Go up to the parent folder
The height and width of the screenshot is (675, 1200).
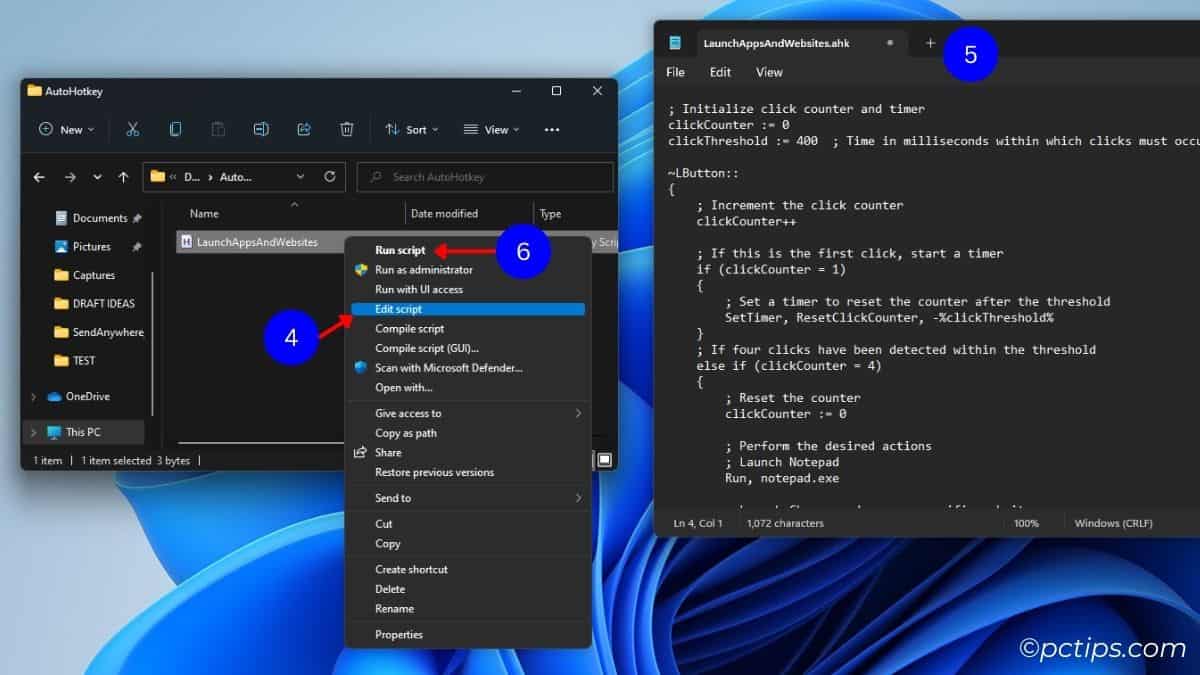tap(122, 177)
